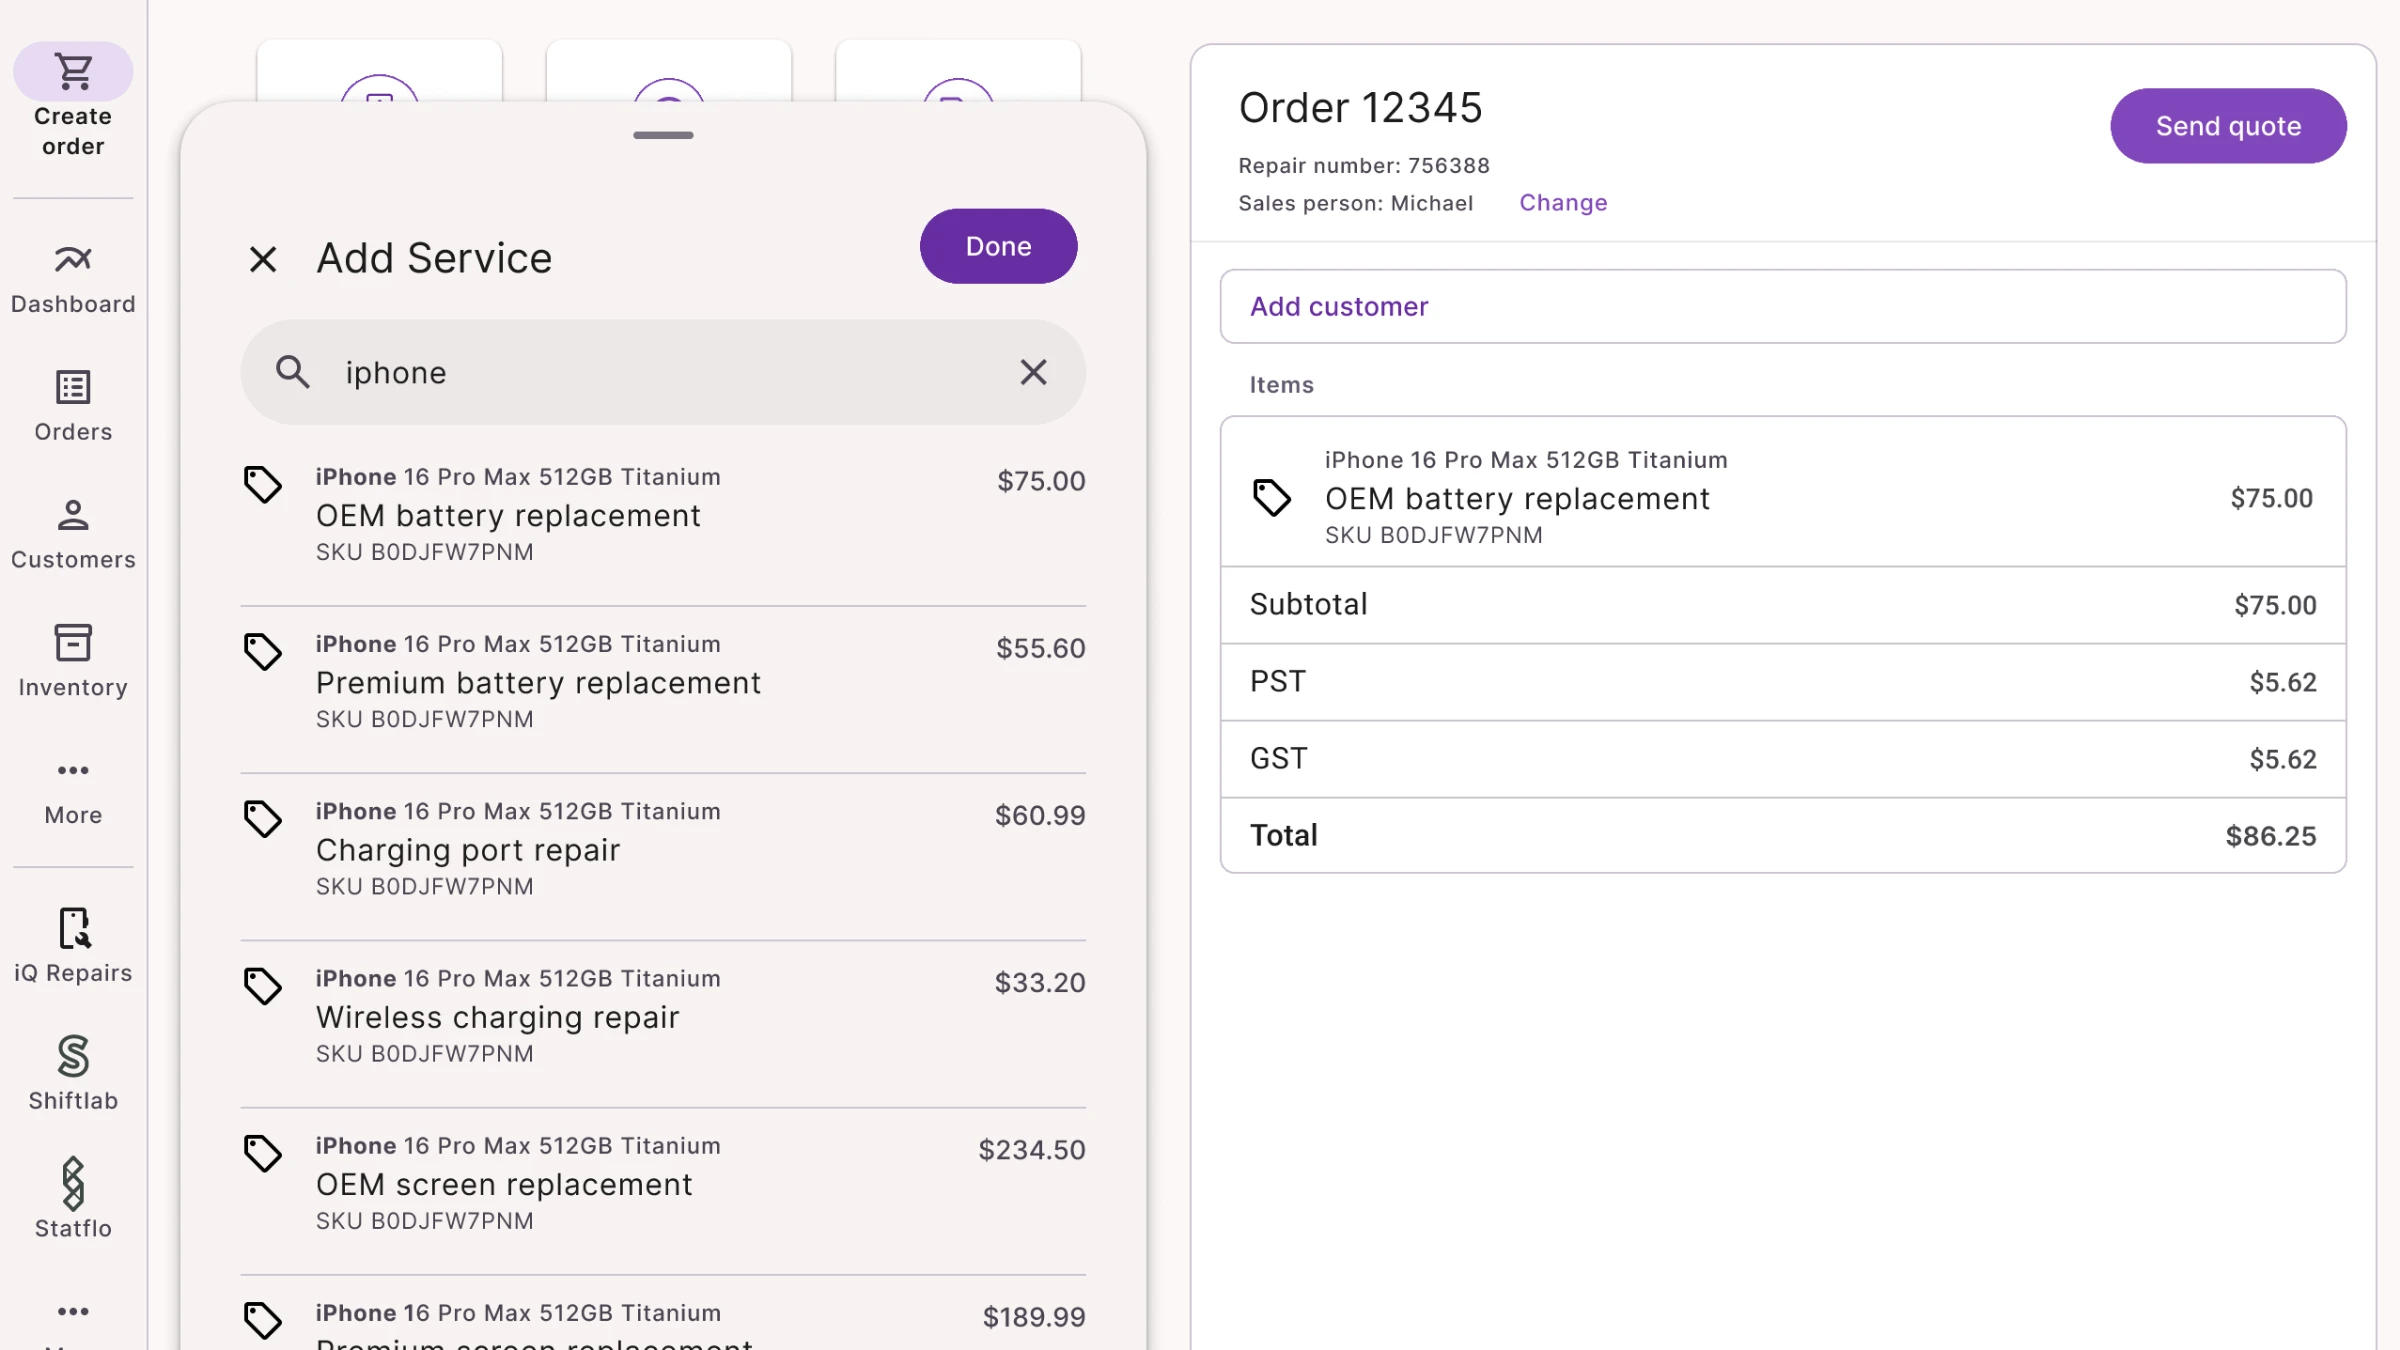Close the Add Service sheet with the X
Image resolution: width=2400 pixels, height=1350 pixels.
[x=263, y=259]
